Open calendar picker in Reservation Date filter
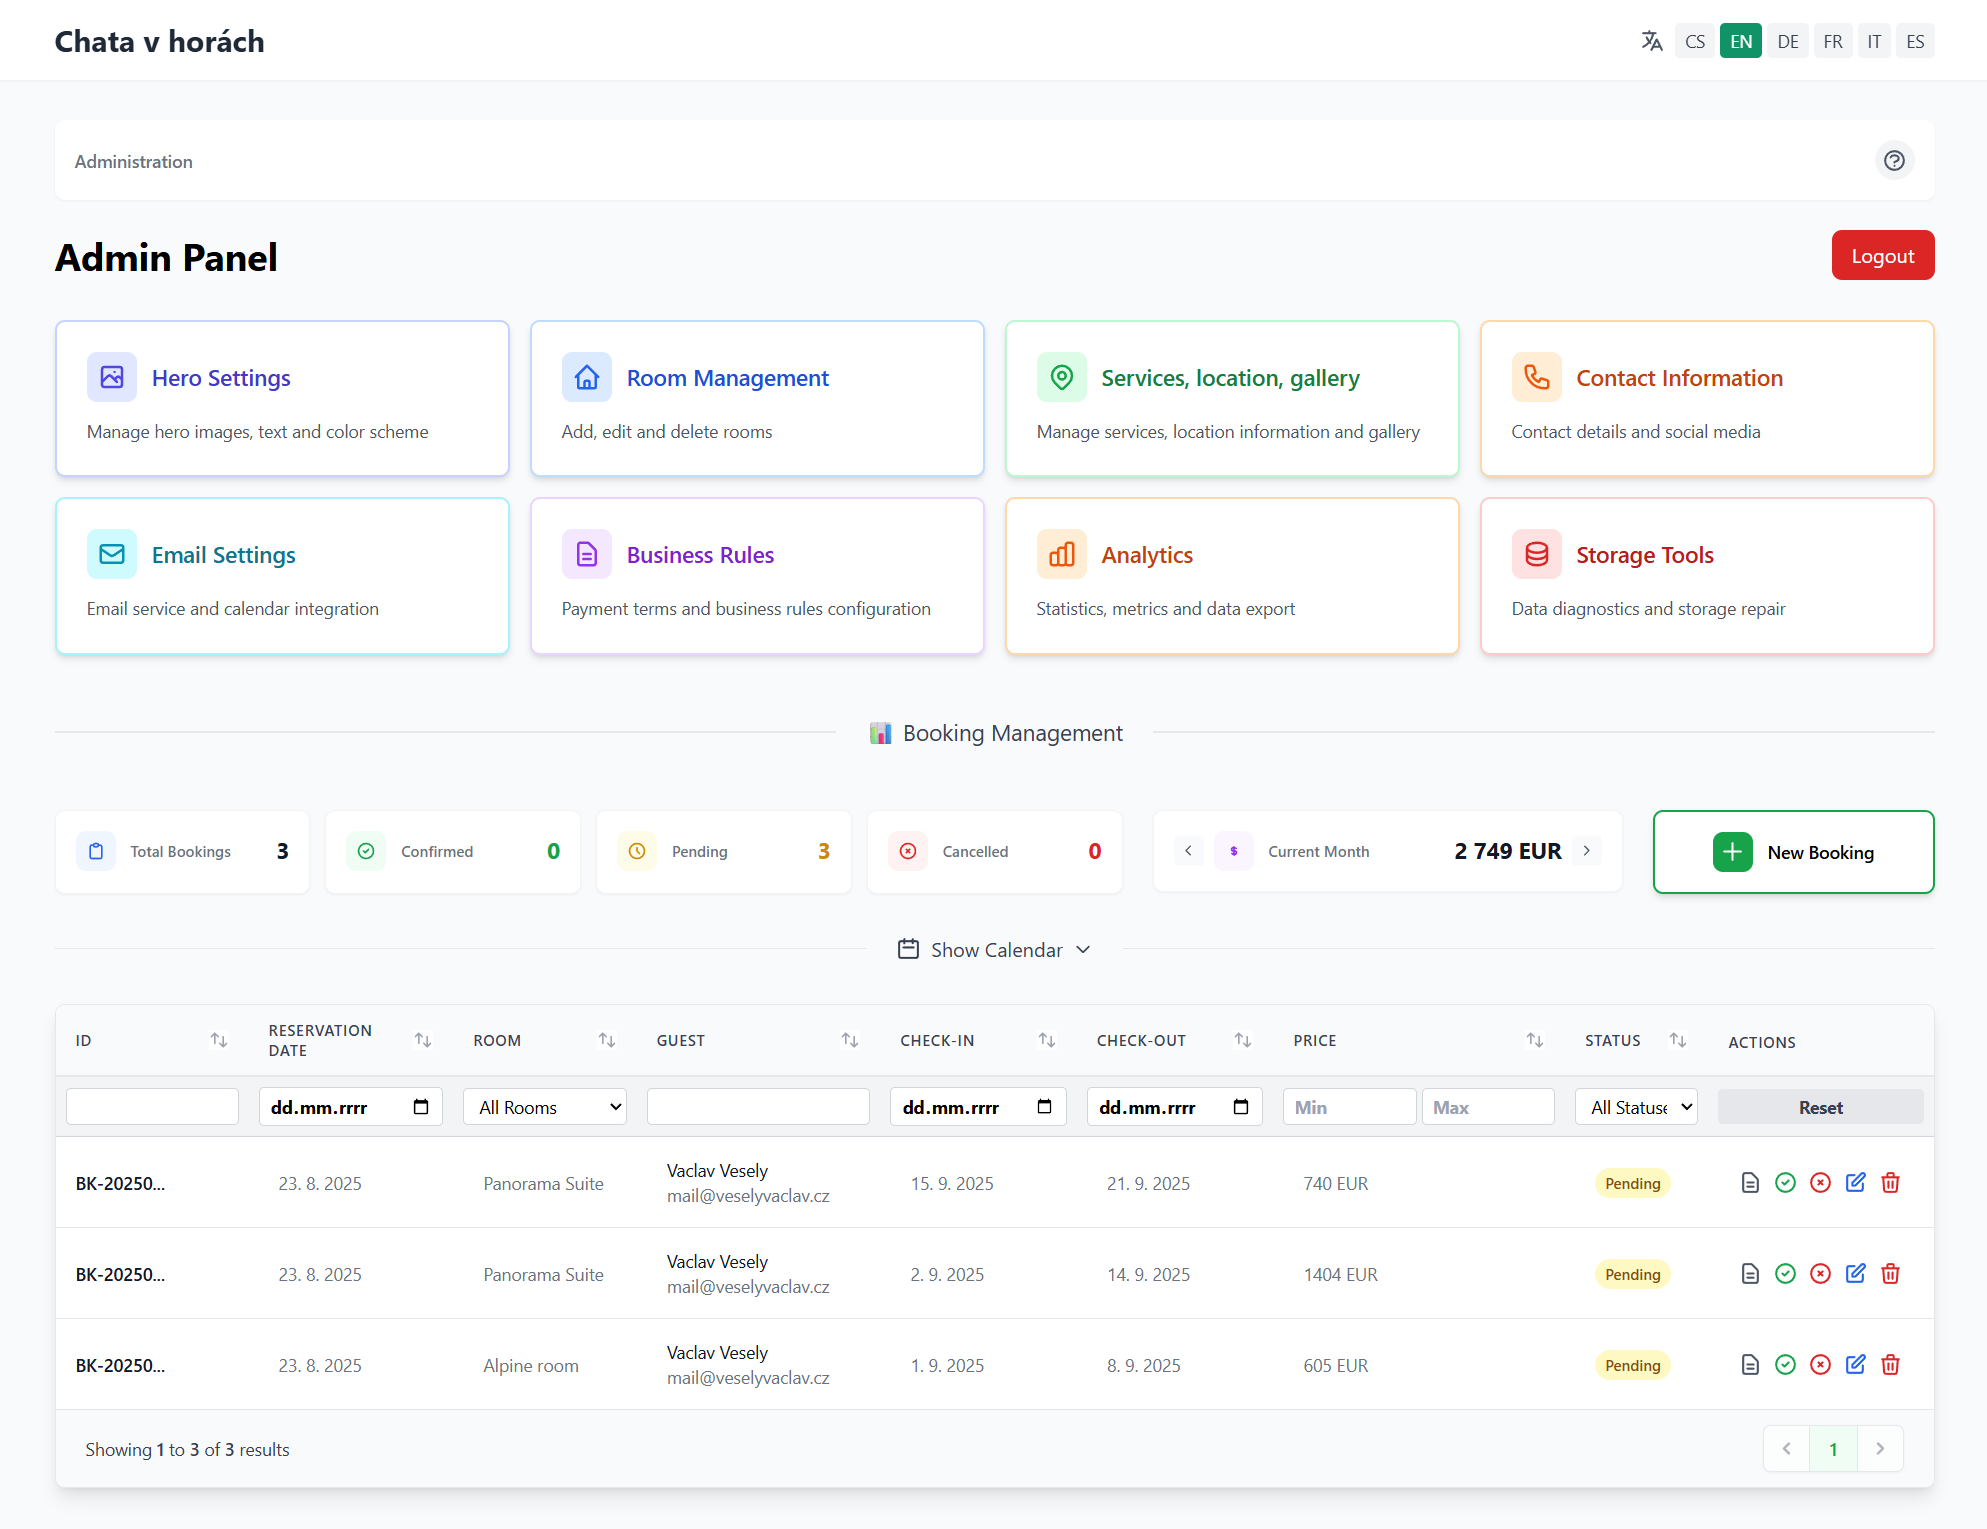The image size is (1987, 1529). click(x=421, y=1107)
